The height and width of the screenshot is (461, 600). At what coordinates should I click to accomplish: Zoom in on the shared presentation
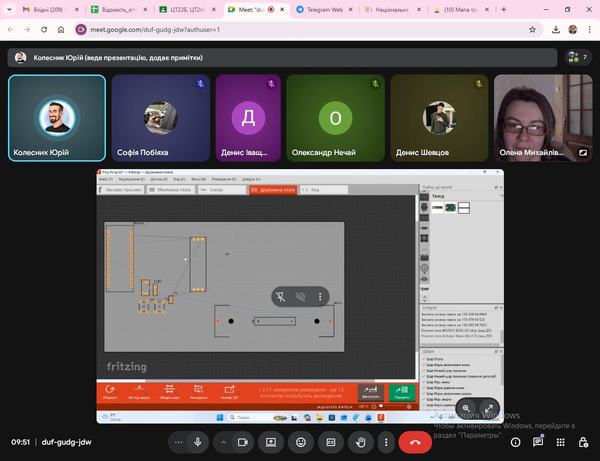[466, 407]
